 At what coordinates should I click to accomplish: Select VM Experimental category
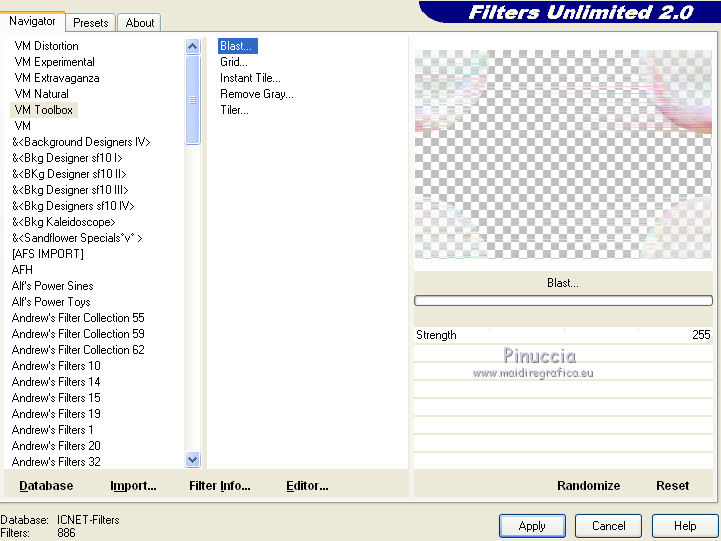click(54, 62)
